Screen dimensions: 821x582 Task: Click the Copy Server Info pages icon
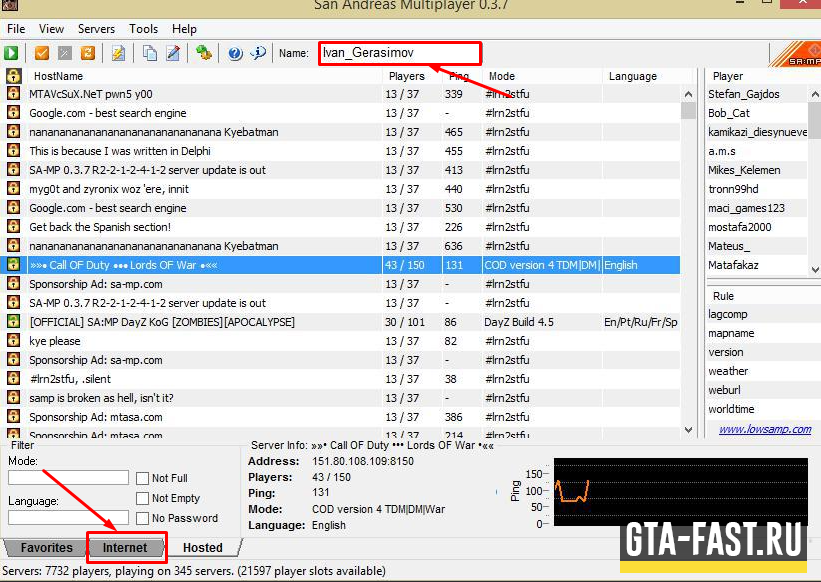[x=150, y=53]
